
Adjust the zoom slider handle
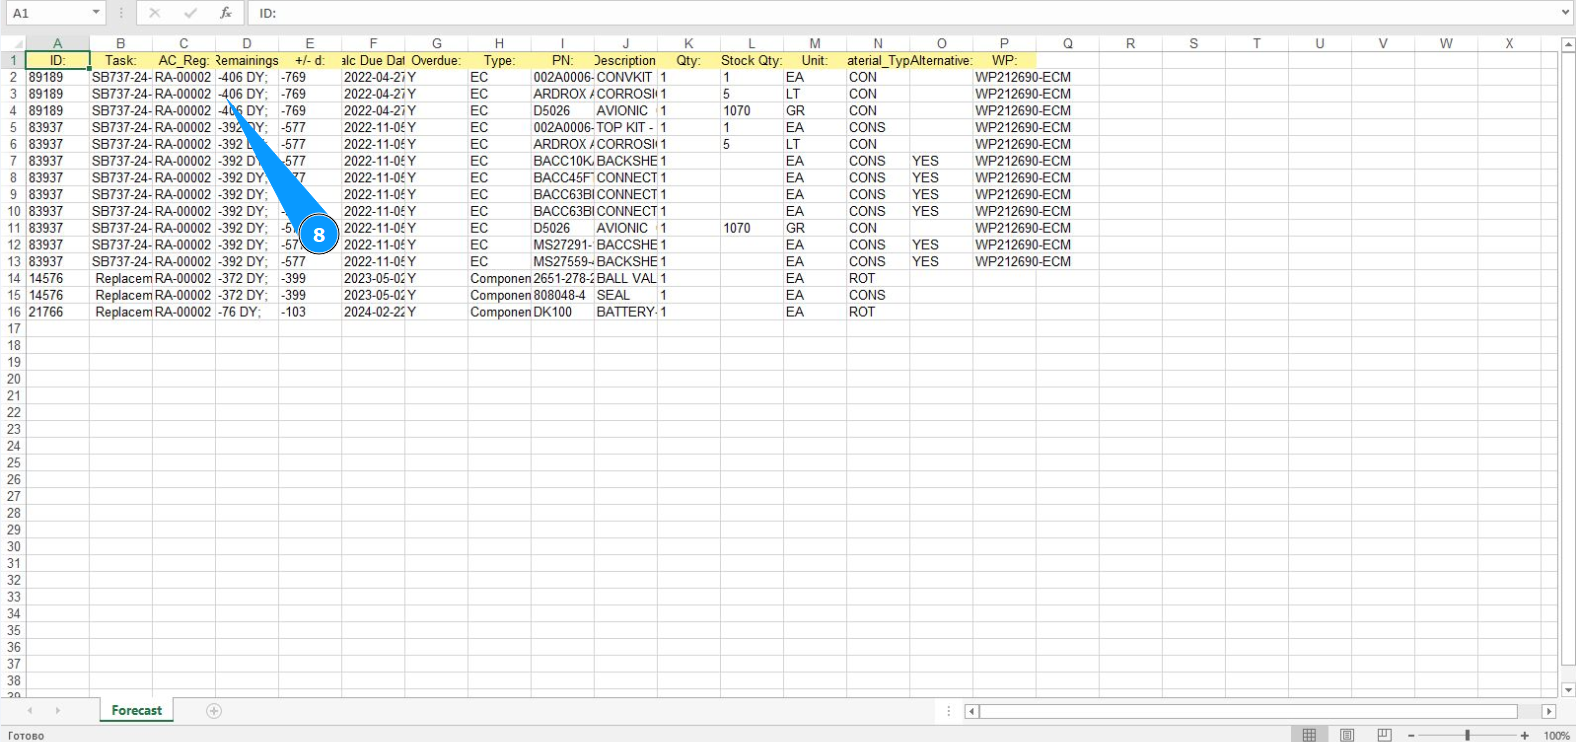(1467, 735)
